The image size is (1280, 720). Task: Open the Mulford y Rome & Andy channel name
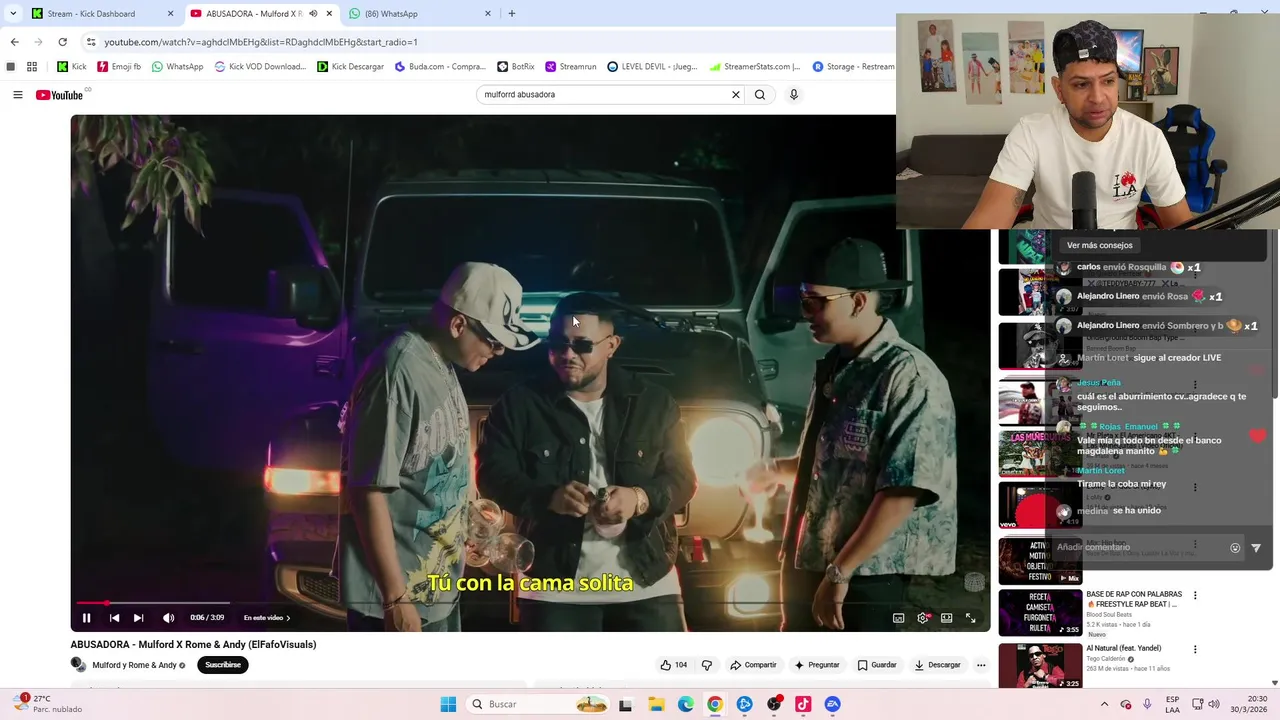click(134, 665)
